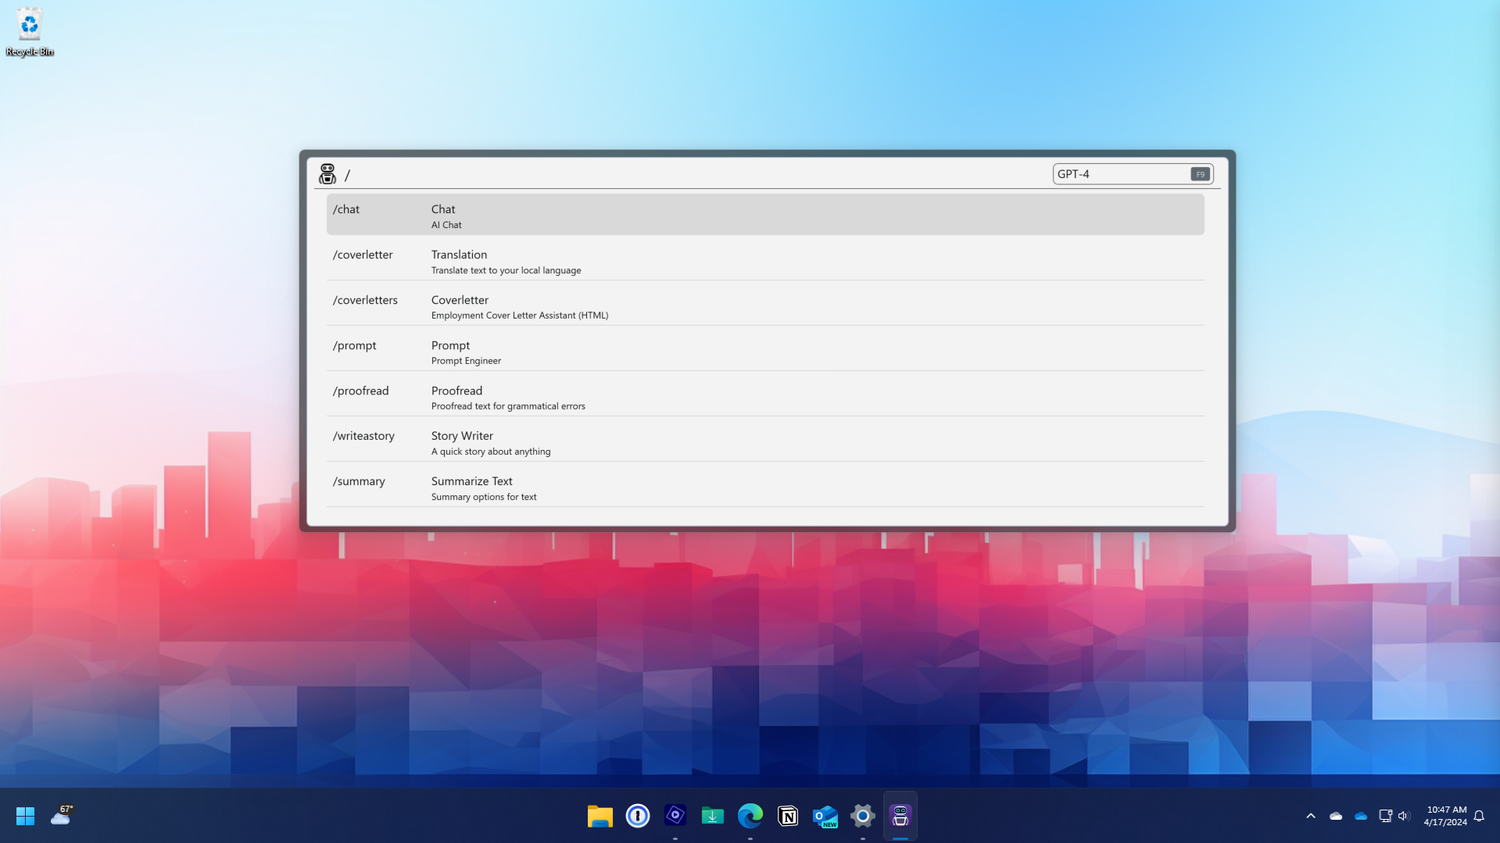The height and width of the screenshot is (843, 1500).
Task: Click the 'Translate text to your local language' description
Action: point(506,270)
